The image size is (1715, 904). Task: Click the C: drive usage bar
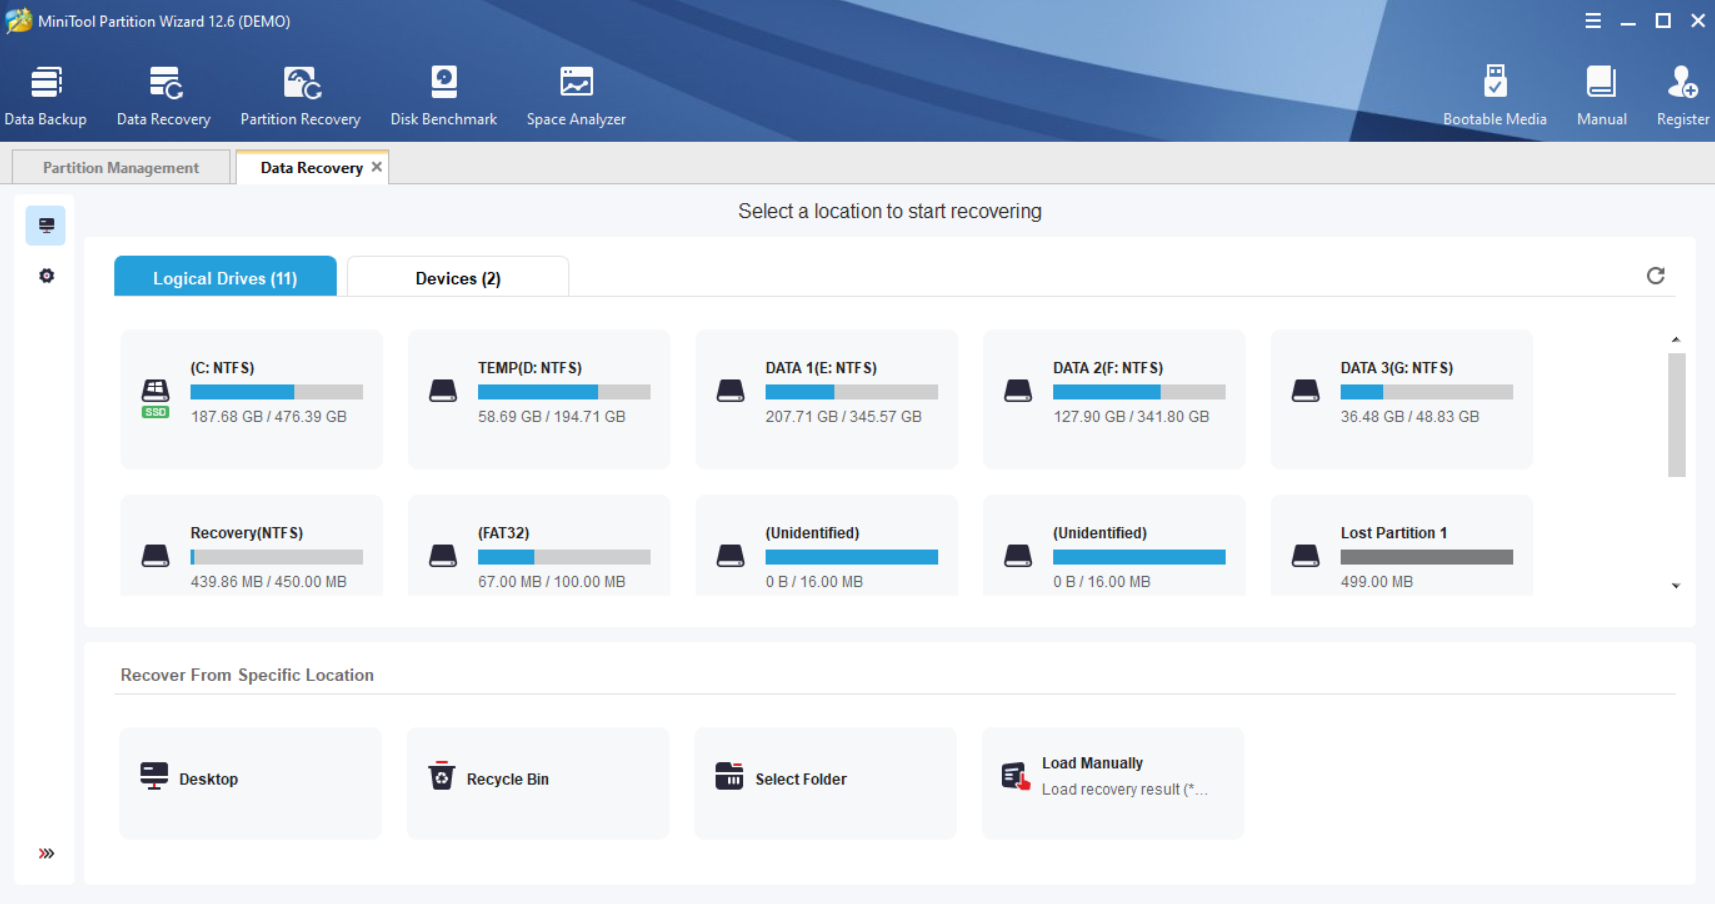(x=276, y=392)
